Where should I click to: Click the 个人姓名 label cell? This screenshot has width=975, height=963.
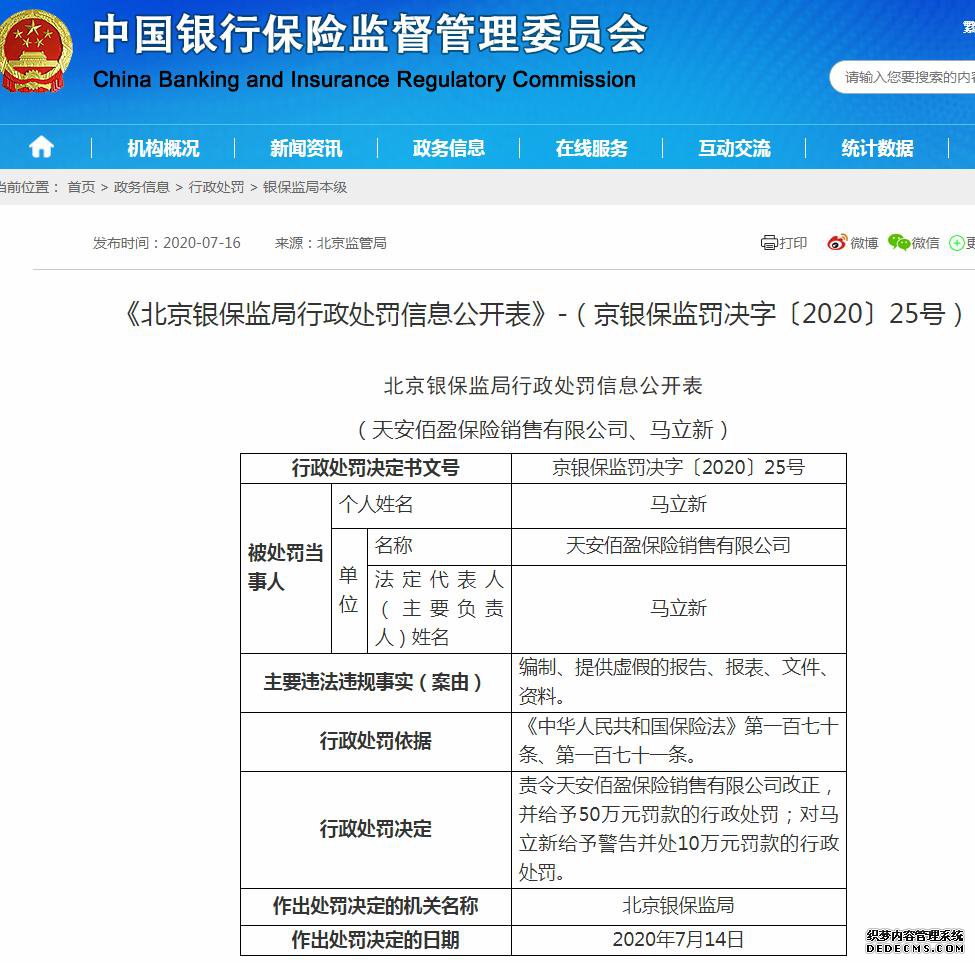[421, 505]
